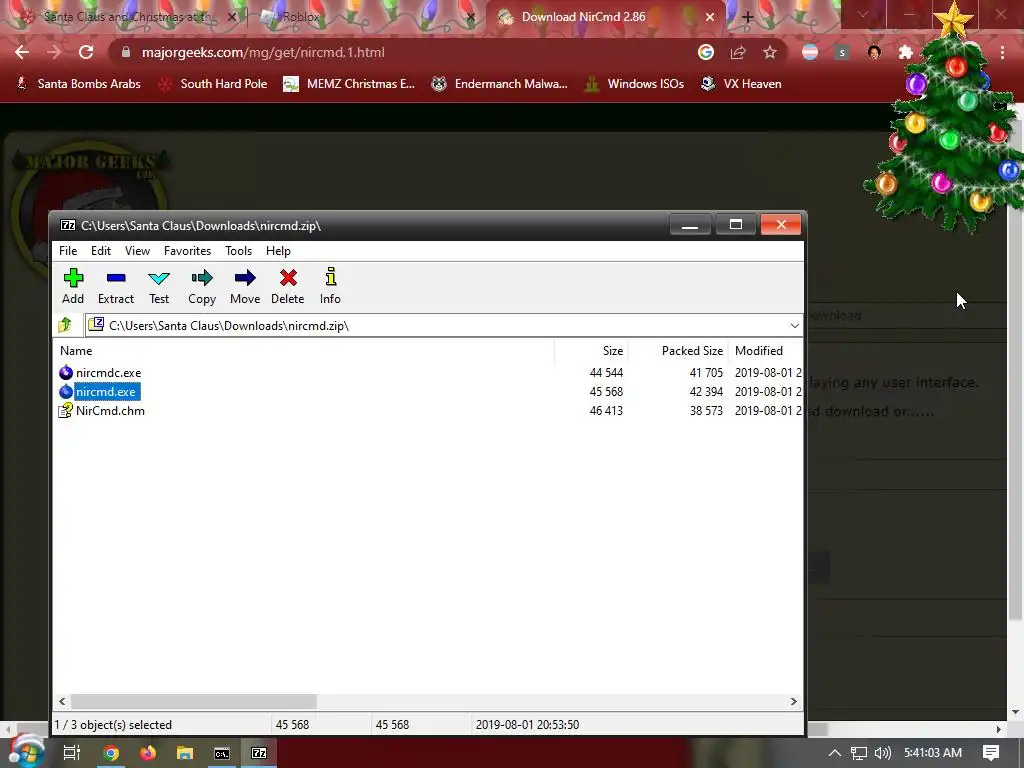Open the Endermanch Malware bookmark

499,84
